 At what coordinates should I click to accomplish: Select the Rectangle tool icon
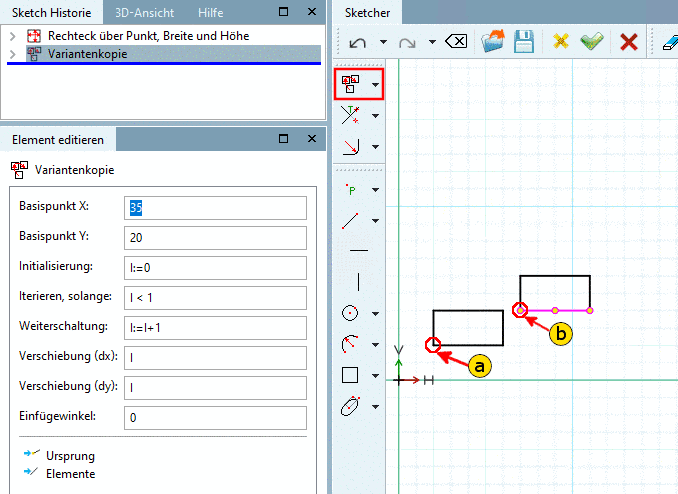coord(350,375)
